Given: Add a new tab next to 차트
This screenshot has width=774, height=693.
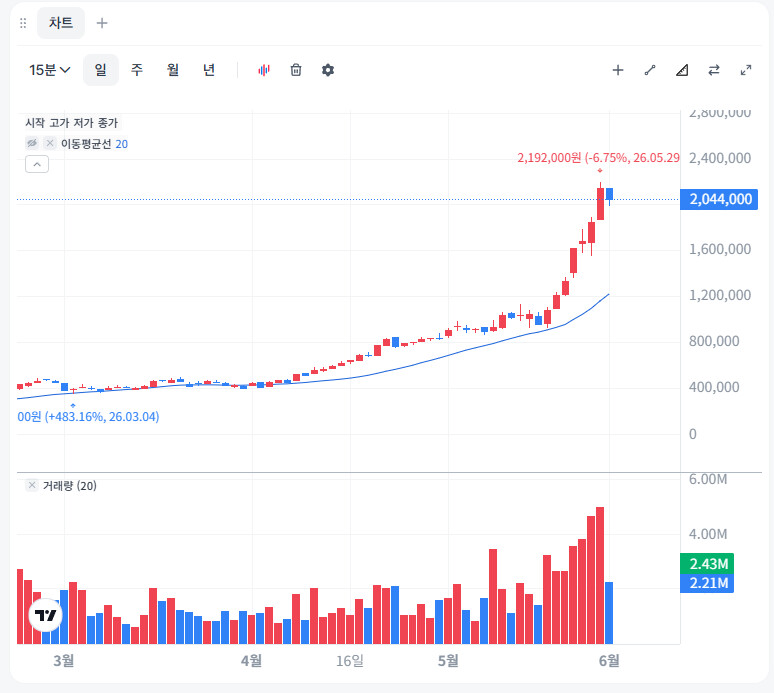Looking at the screenshot, I should coord(102,23).
